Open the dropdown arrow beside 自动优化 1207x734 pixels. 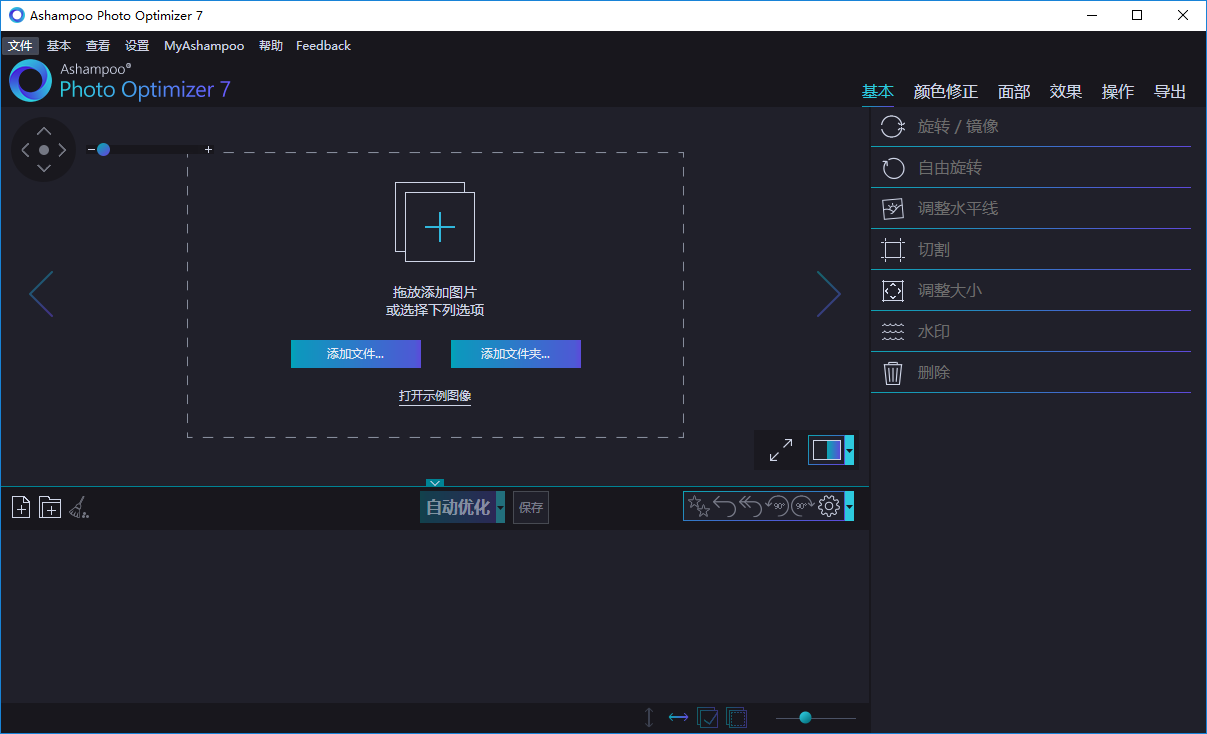pyautogui.click(x=500, y=507)
